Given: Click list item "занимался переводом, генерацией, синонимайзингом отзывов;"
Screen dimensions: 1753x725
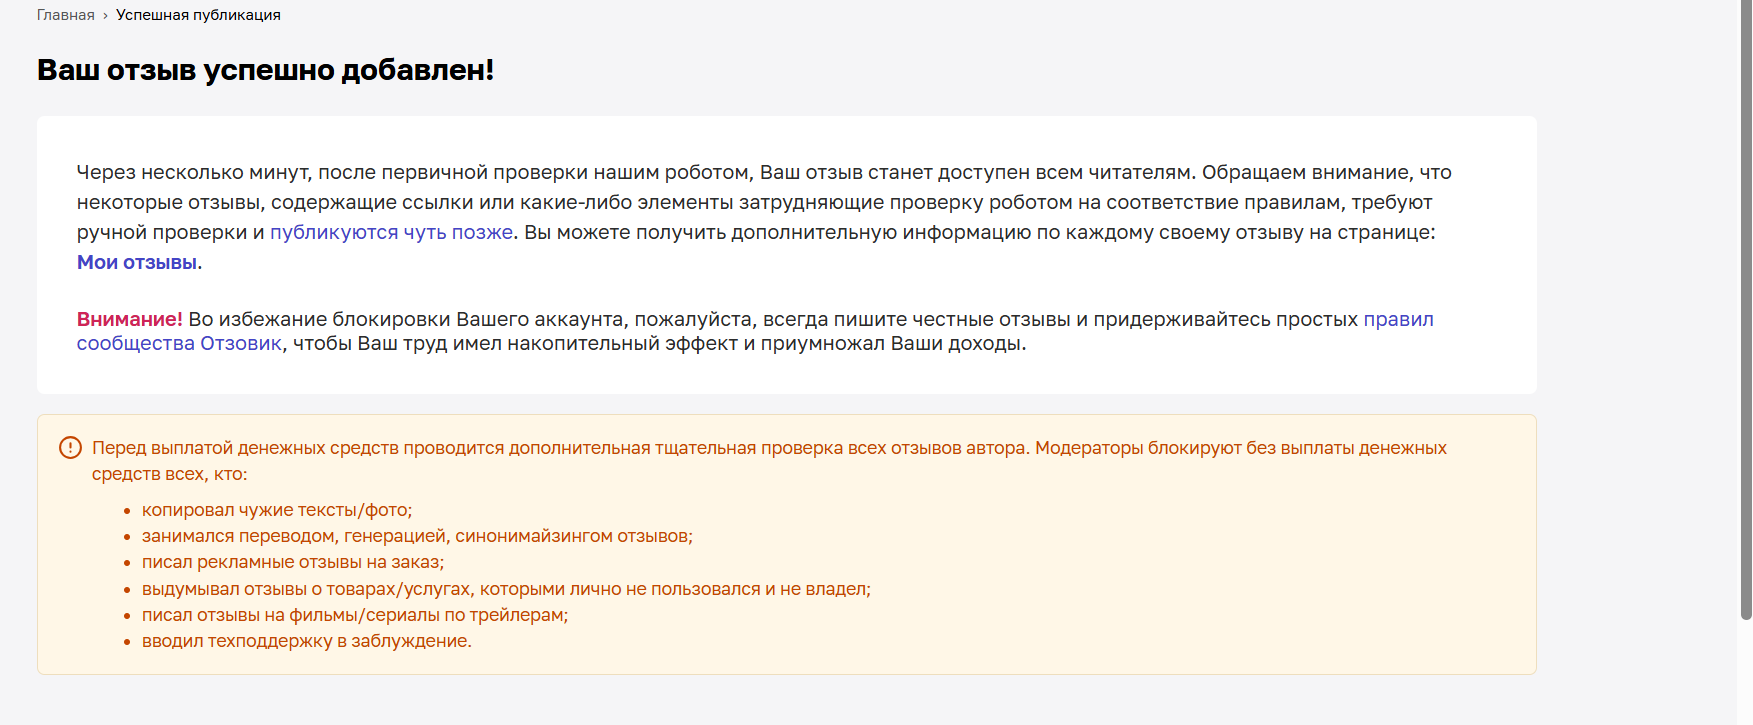Looking at the screenshot, I should [417, 536].
